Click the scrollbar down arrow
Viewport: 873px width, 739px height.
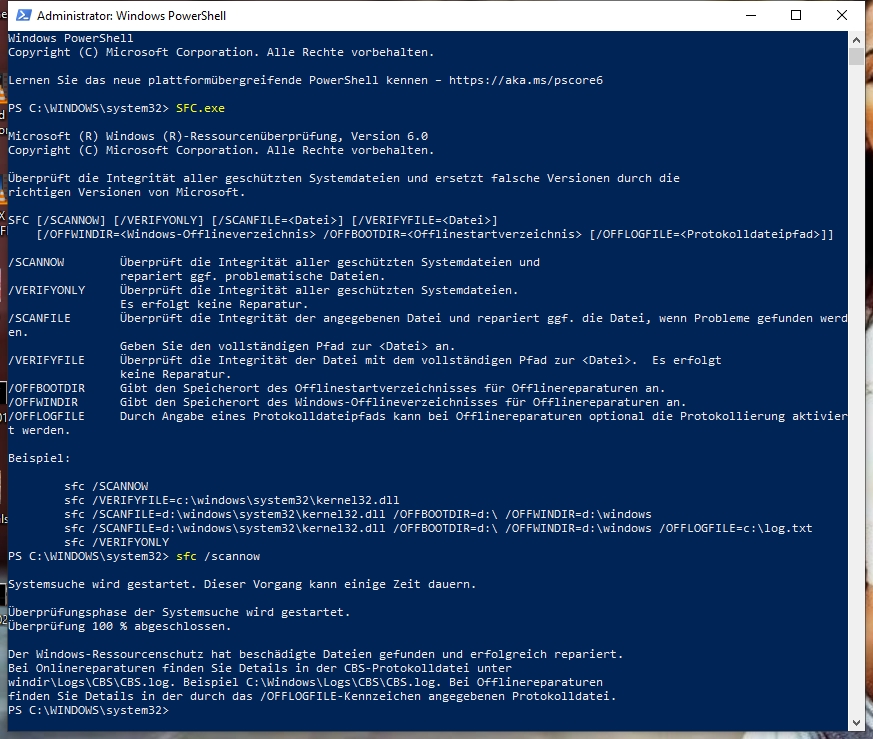pos(856,723)
